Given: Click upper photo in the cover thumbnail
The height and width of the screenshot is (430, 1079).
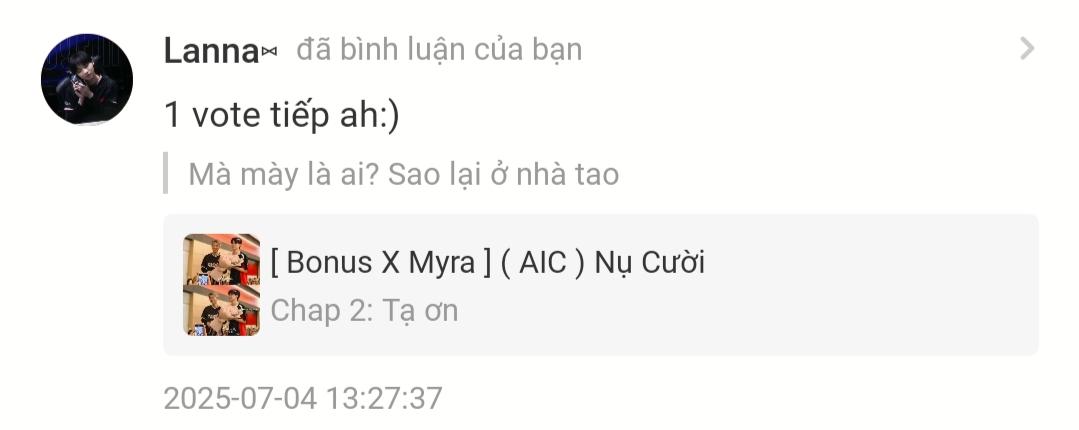Looking at the screenshot, I should 222,259.
